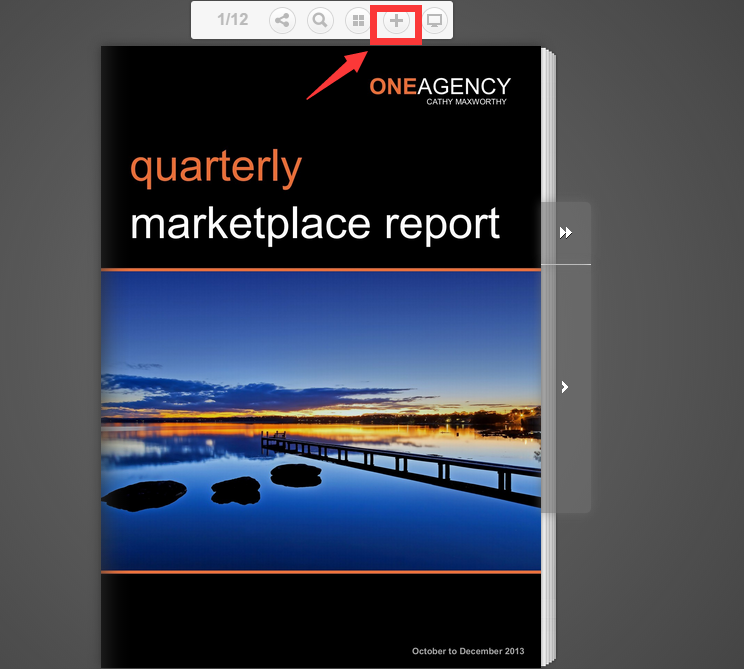Click the 1/12 page counter
The image size is (744, 669).
click(232, 19)
